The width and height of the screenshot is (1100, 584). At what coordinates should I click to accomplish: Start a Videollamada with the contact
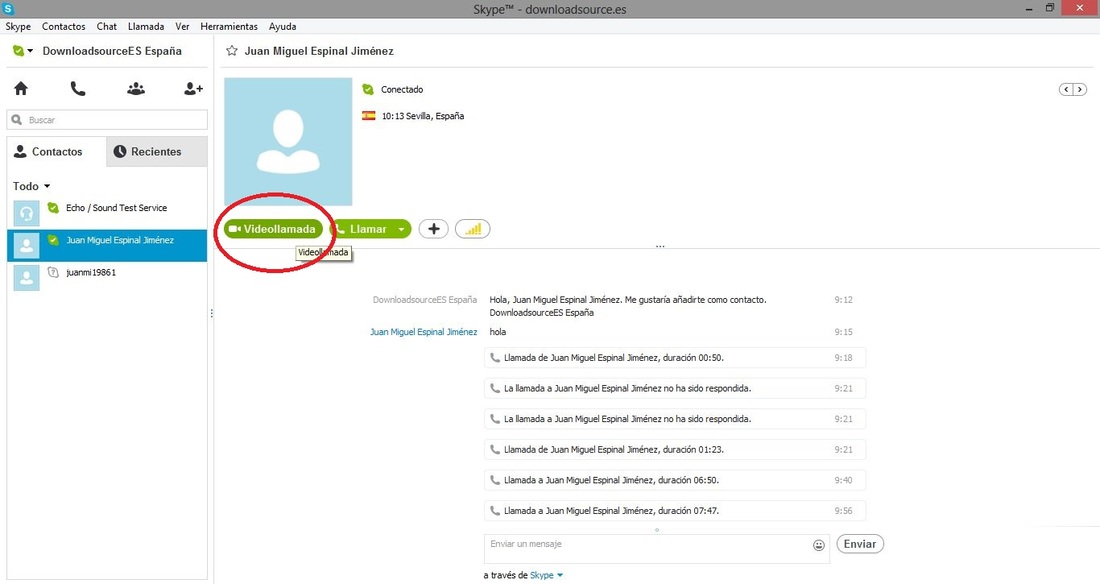(274, 229)
